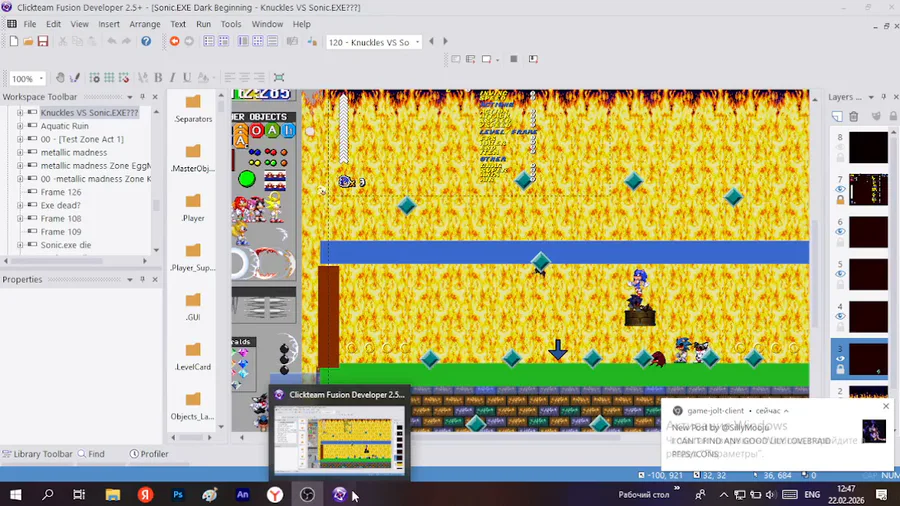Dismiss the game-jolt-client notification
Image resolution: width=900 pixels, height=506 pixels.
[886, 406]
